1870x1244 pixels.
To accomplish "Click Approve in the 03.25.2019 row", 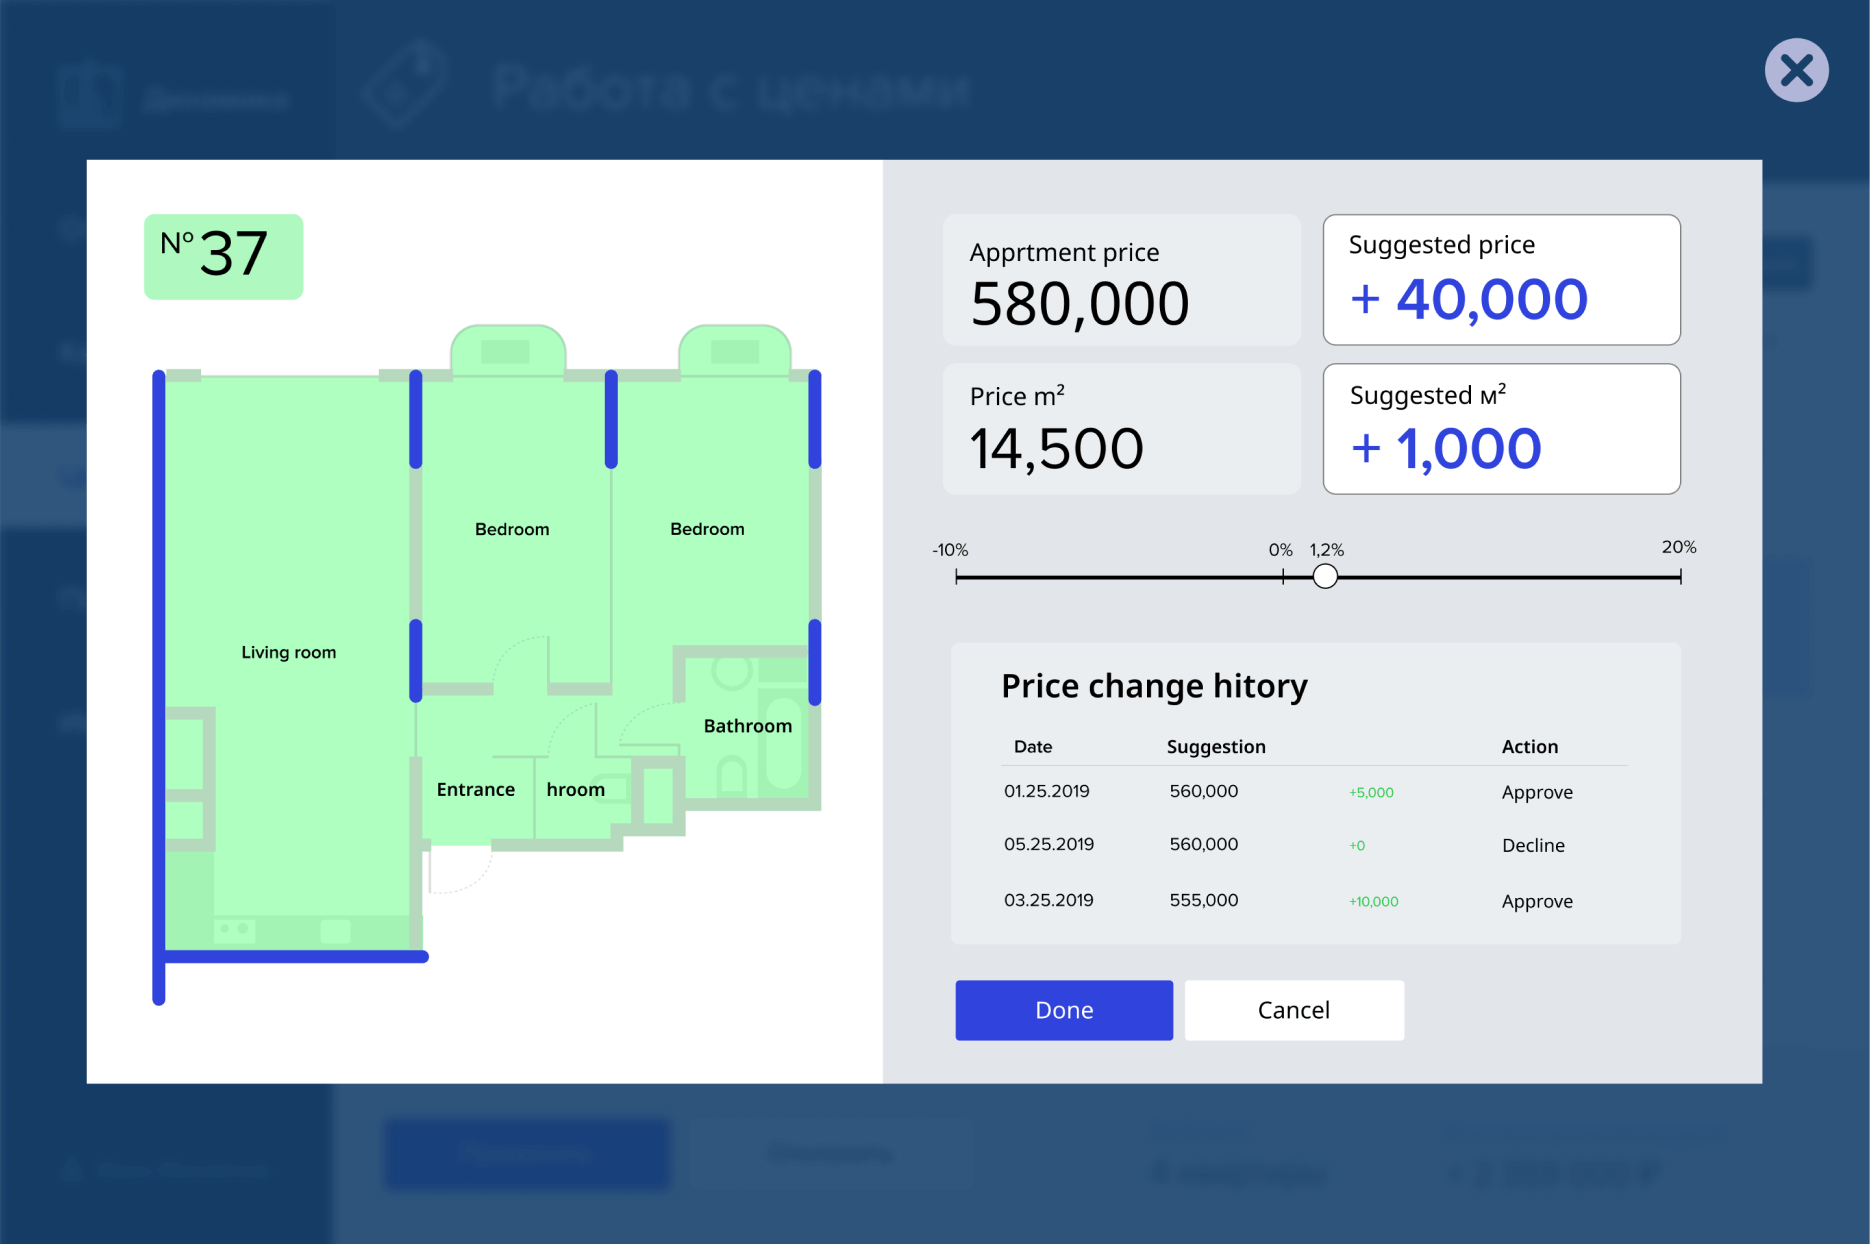I will tap(1537, 901).
